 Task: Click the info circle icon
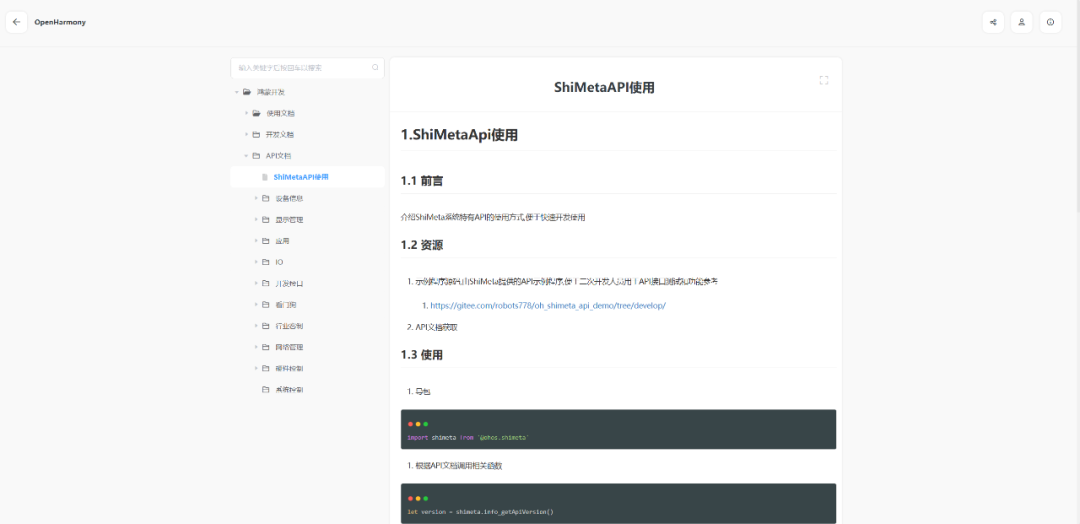tap(1050, 22)
